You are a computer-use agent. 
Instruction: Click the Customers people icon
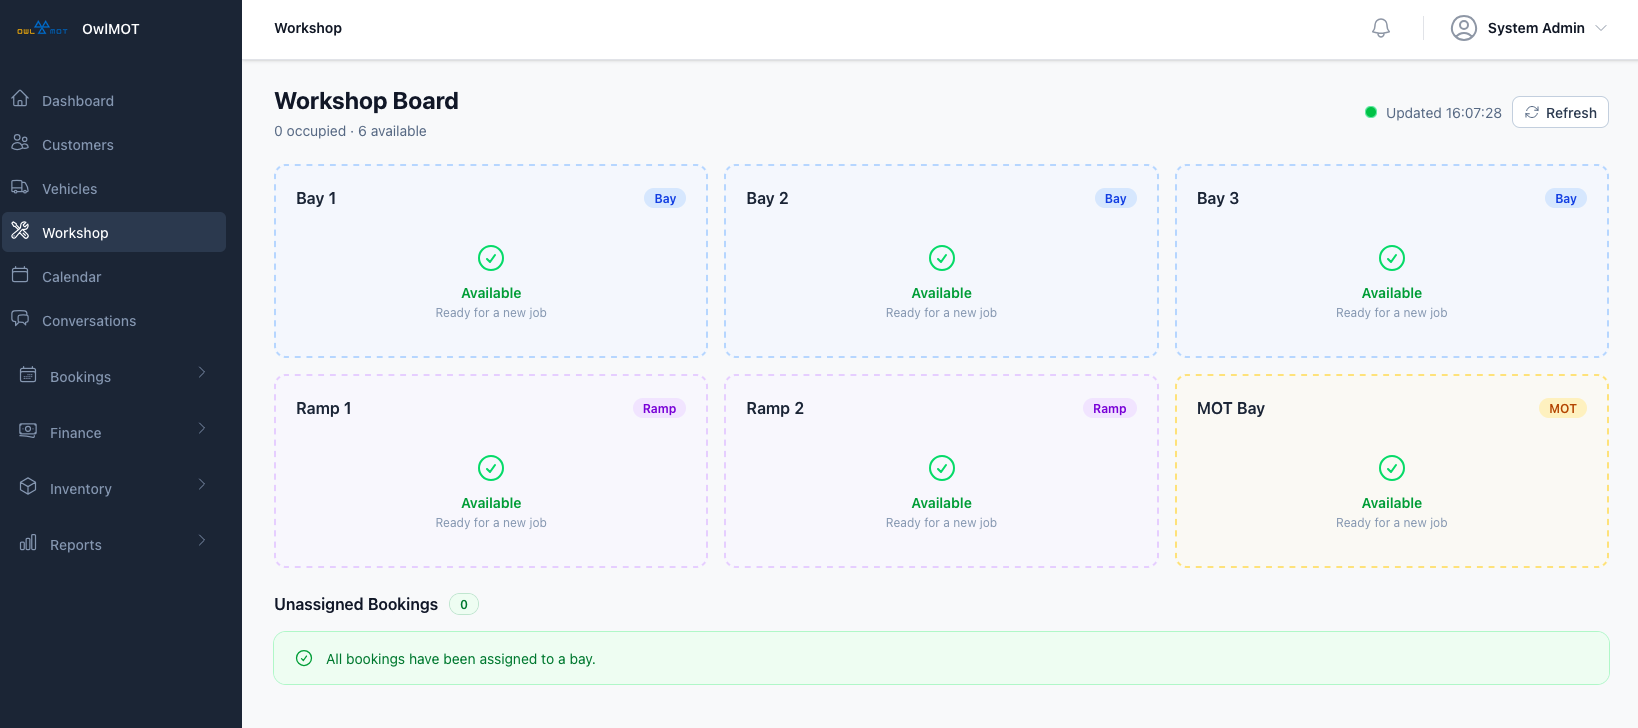click(20, 143)
